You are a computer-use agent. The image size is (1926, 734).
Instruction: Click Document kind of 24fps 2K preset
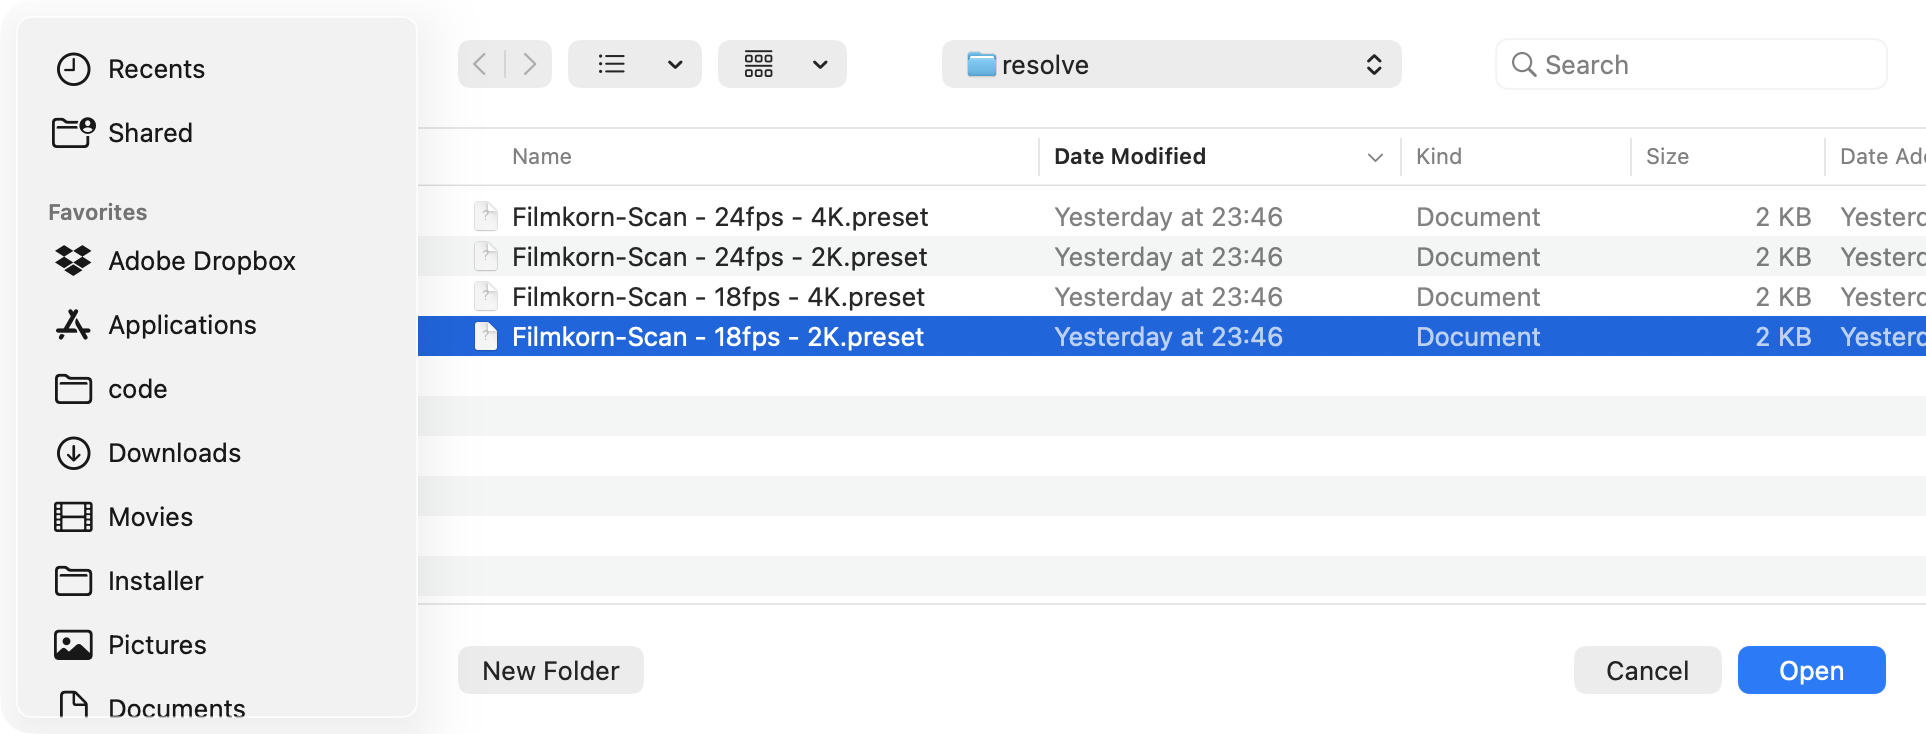[x=1478, y=257]
